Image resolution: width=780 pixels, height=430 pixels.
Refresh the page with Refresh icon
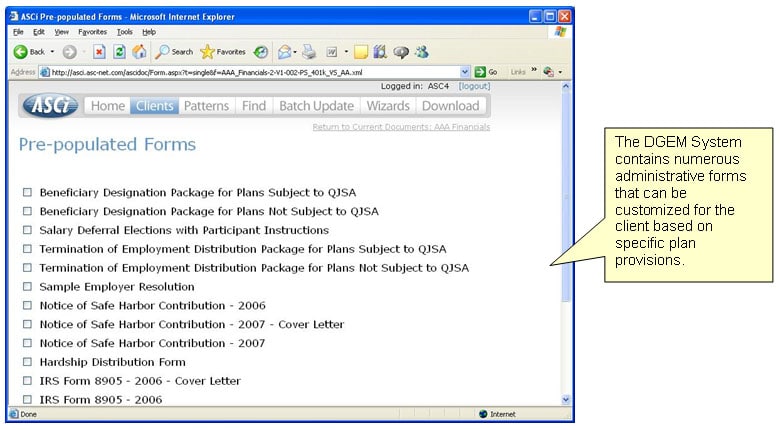(119, 52)
